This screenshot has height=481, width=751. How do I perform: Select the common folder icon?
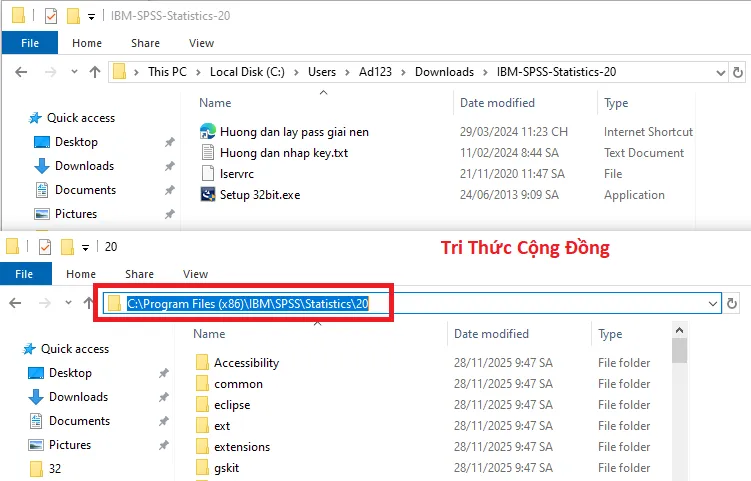pyautogui.click(x=202, y=384)
